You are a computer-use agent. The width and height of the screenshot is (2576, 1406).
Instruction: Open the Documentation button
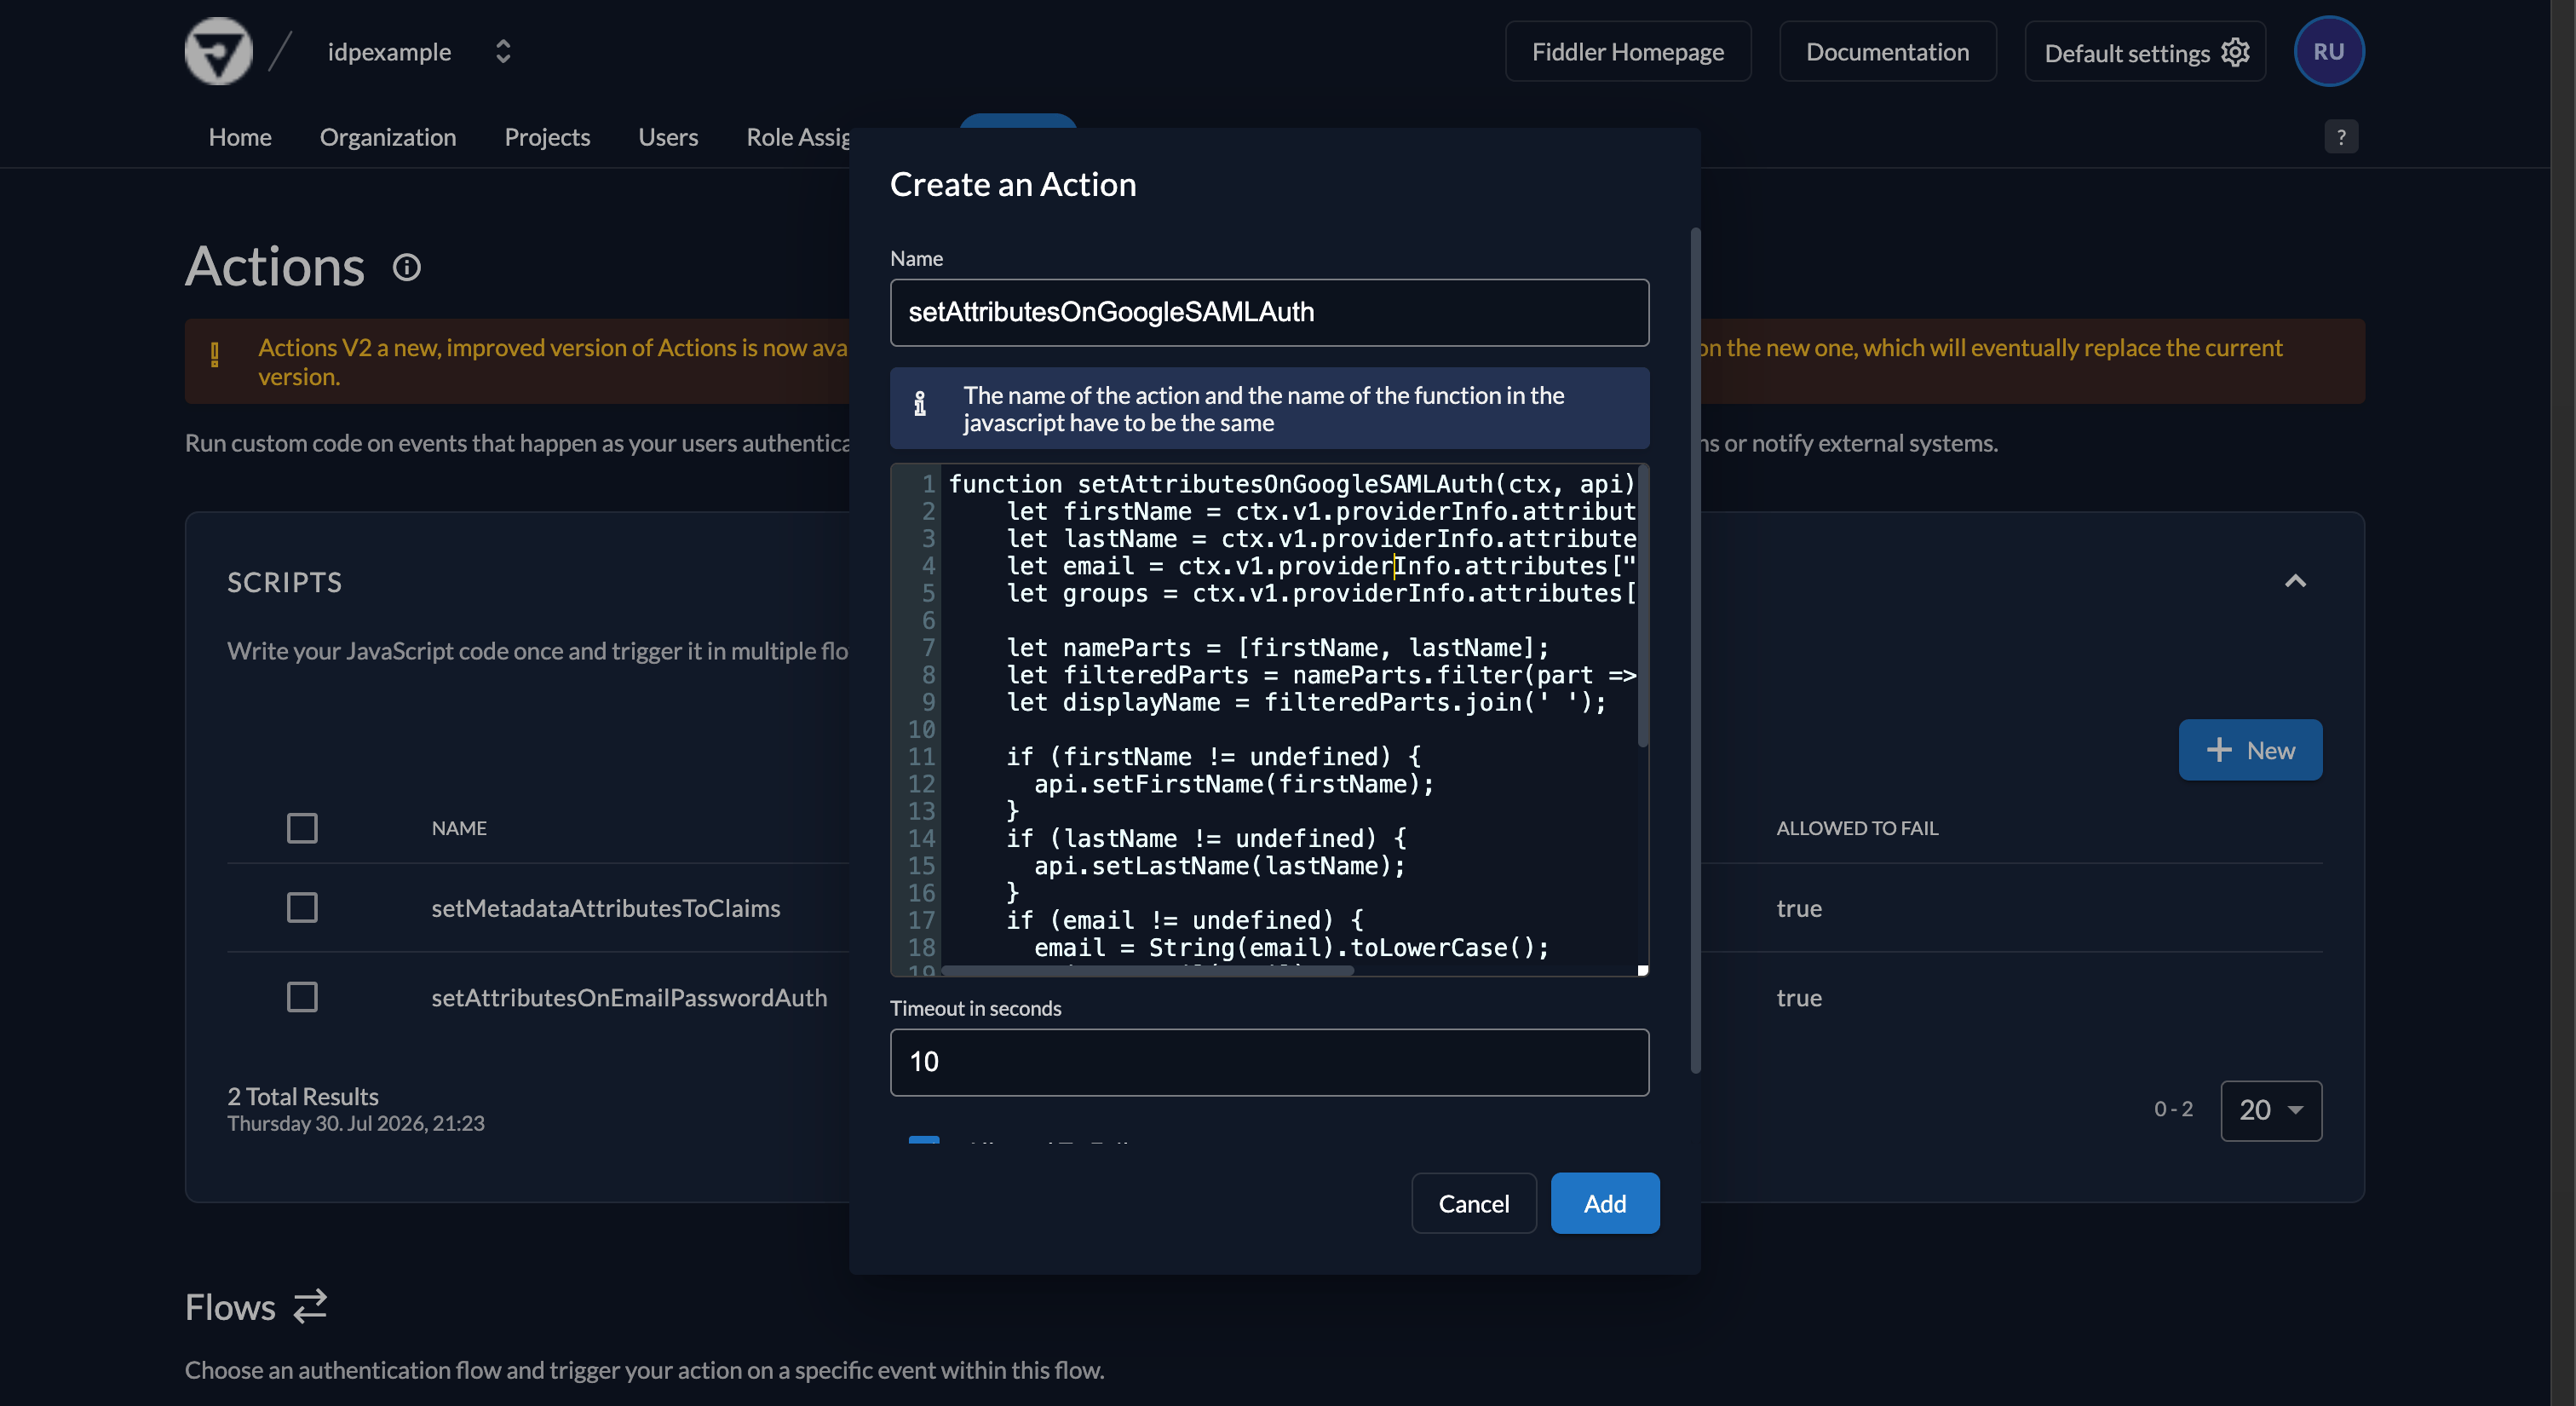click(1887, 51)
